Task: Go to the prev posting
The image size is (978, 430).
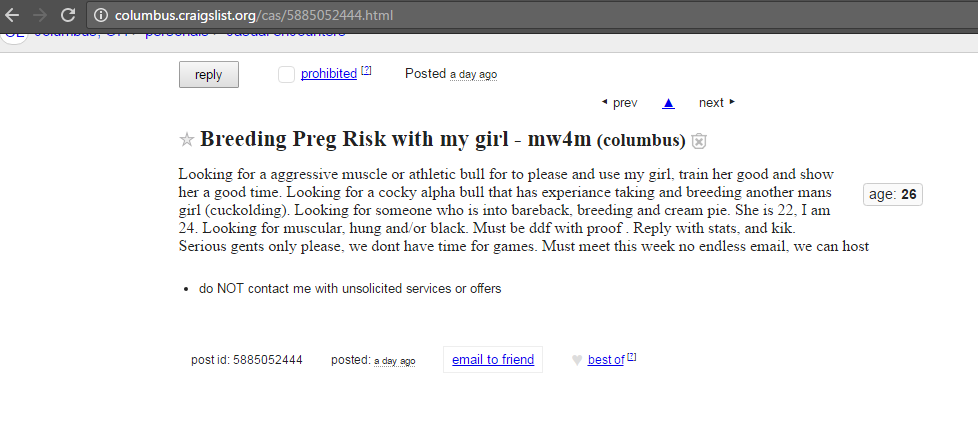Action: (x=619, y=103)
